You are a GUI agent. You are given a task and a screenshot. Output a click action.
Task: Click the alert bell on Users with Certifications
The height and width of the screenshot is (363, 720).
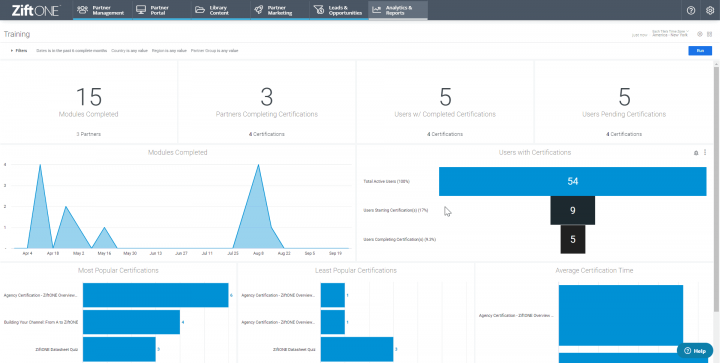[x=696, y=153]
